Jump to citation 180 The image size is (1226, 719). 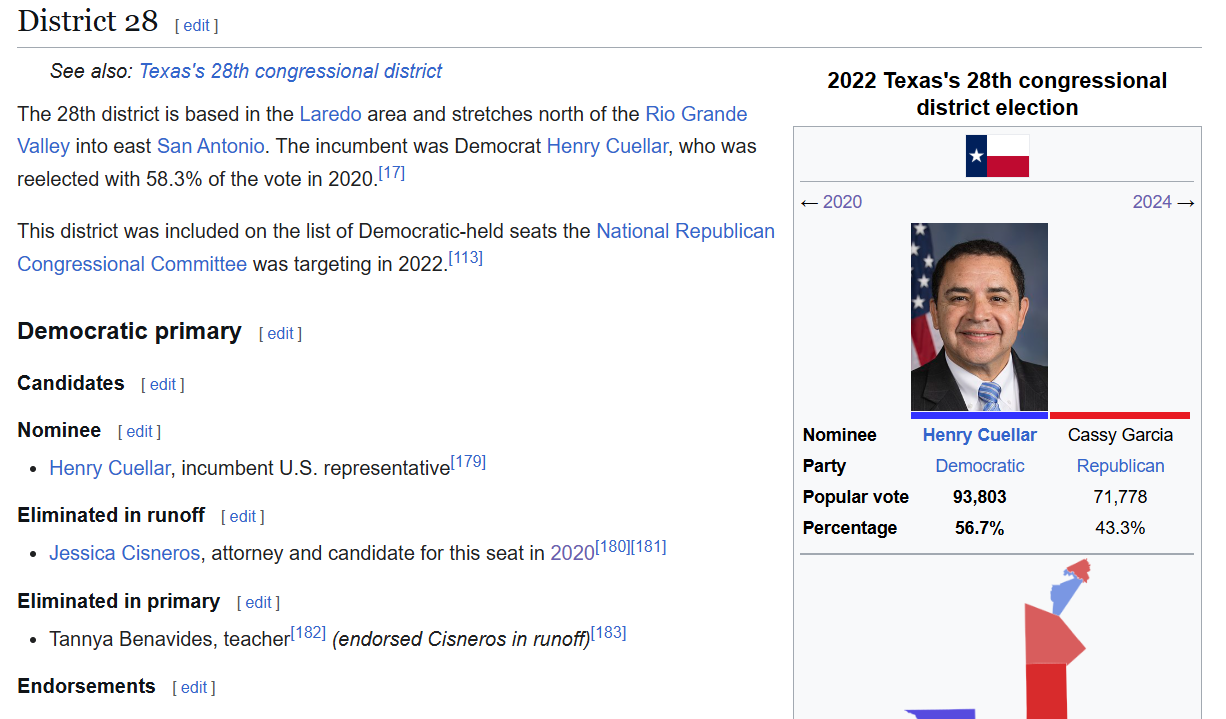click(613, 547)
